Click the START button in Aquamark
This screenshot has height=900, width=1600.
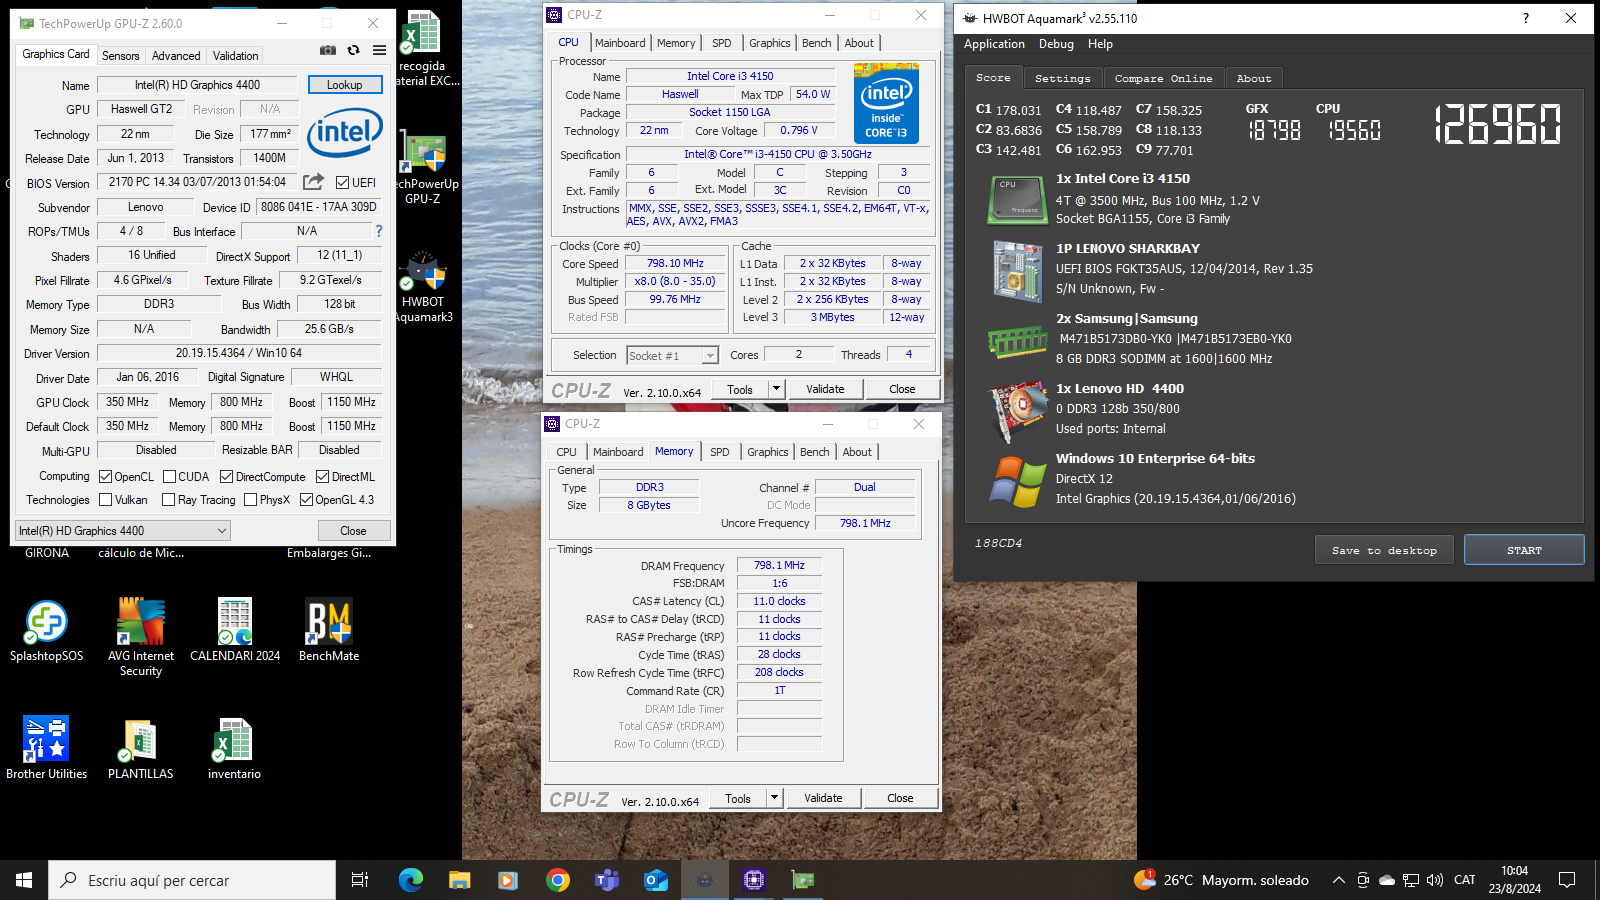[1524, 550]
